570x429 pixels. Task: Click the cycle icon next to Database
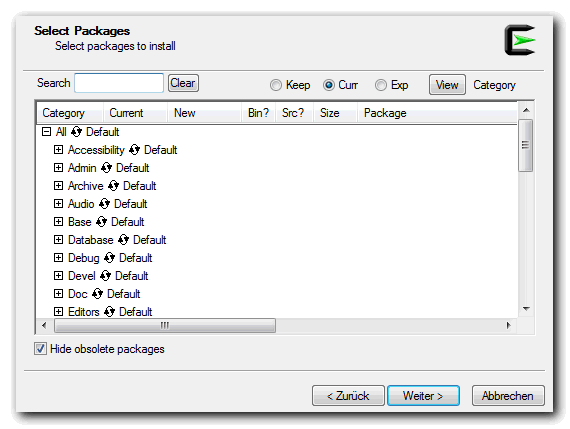[x=123, y=240]
